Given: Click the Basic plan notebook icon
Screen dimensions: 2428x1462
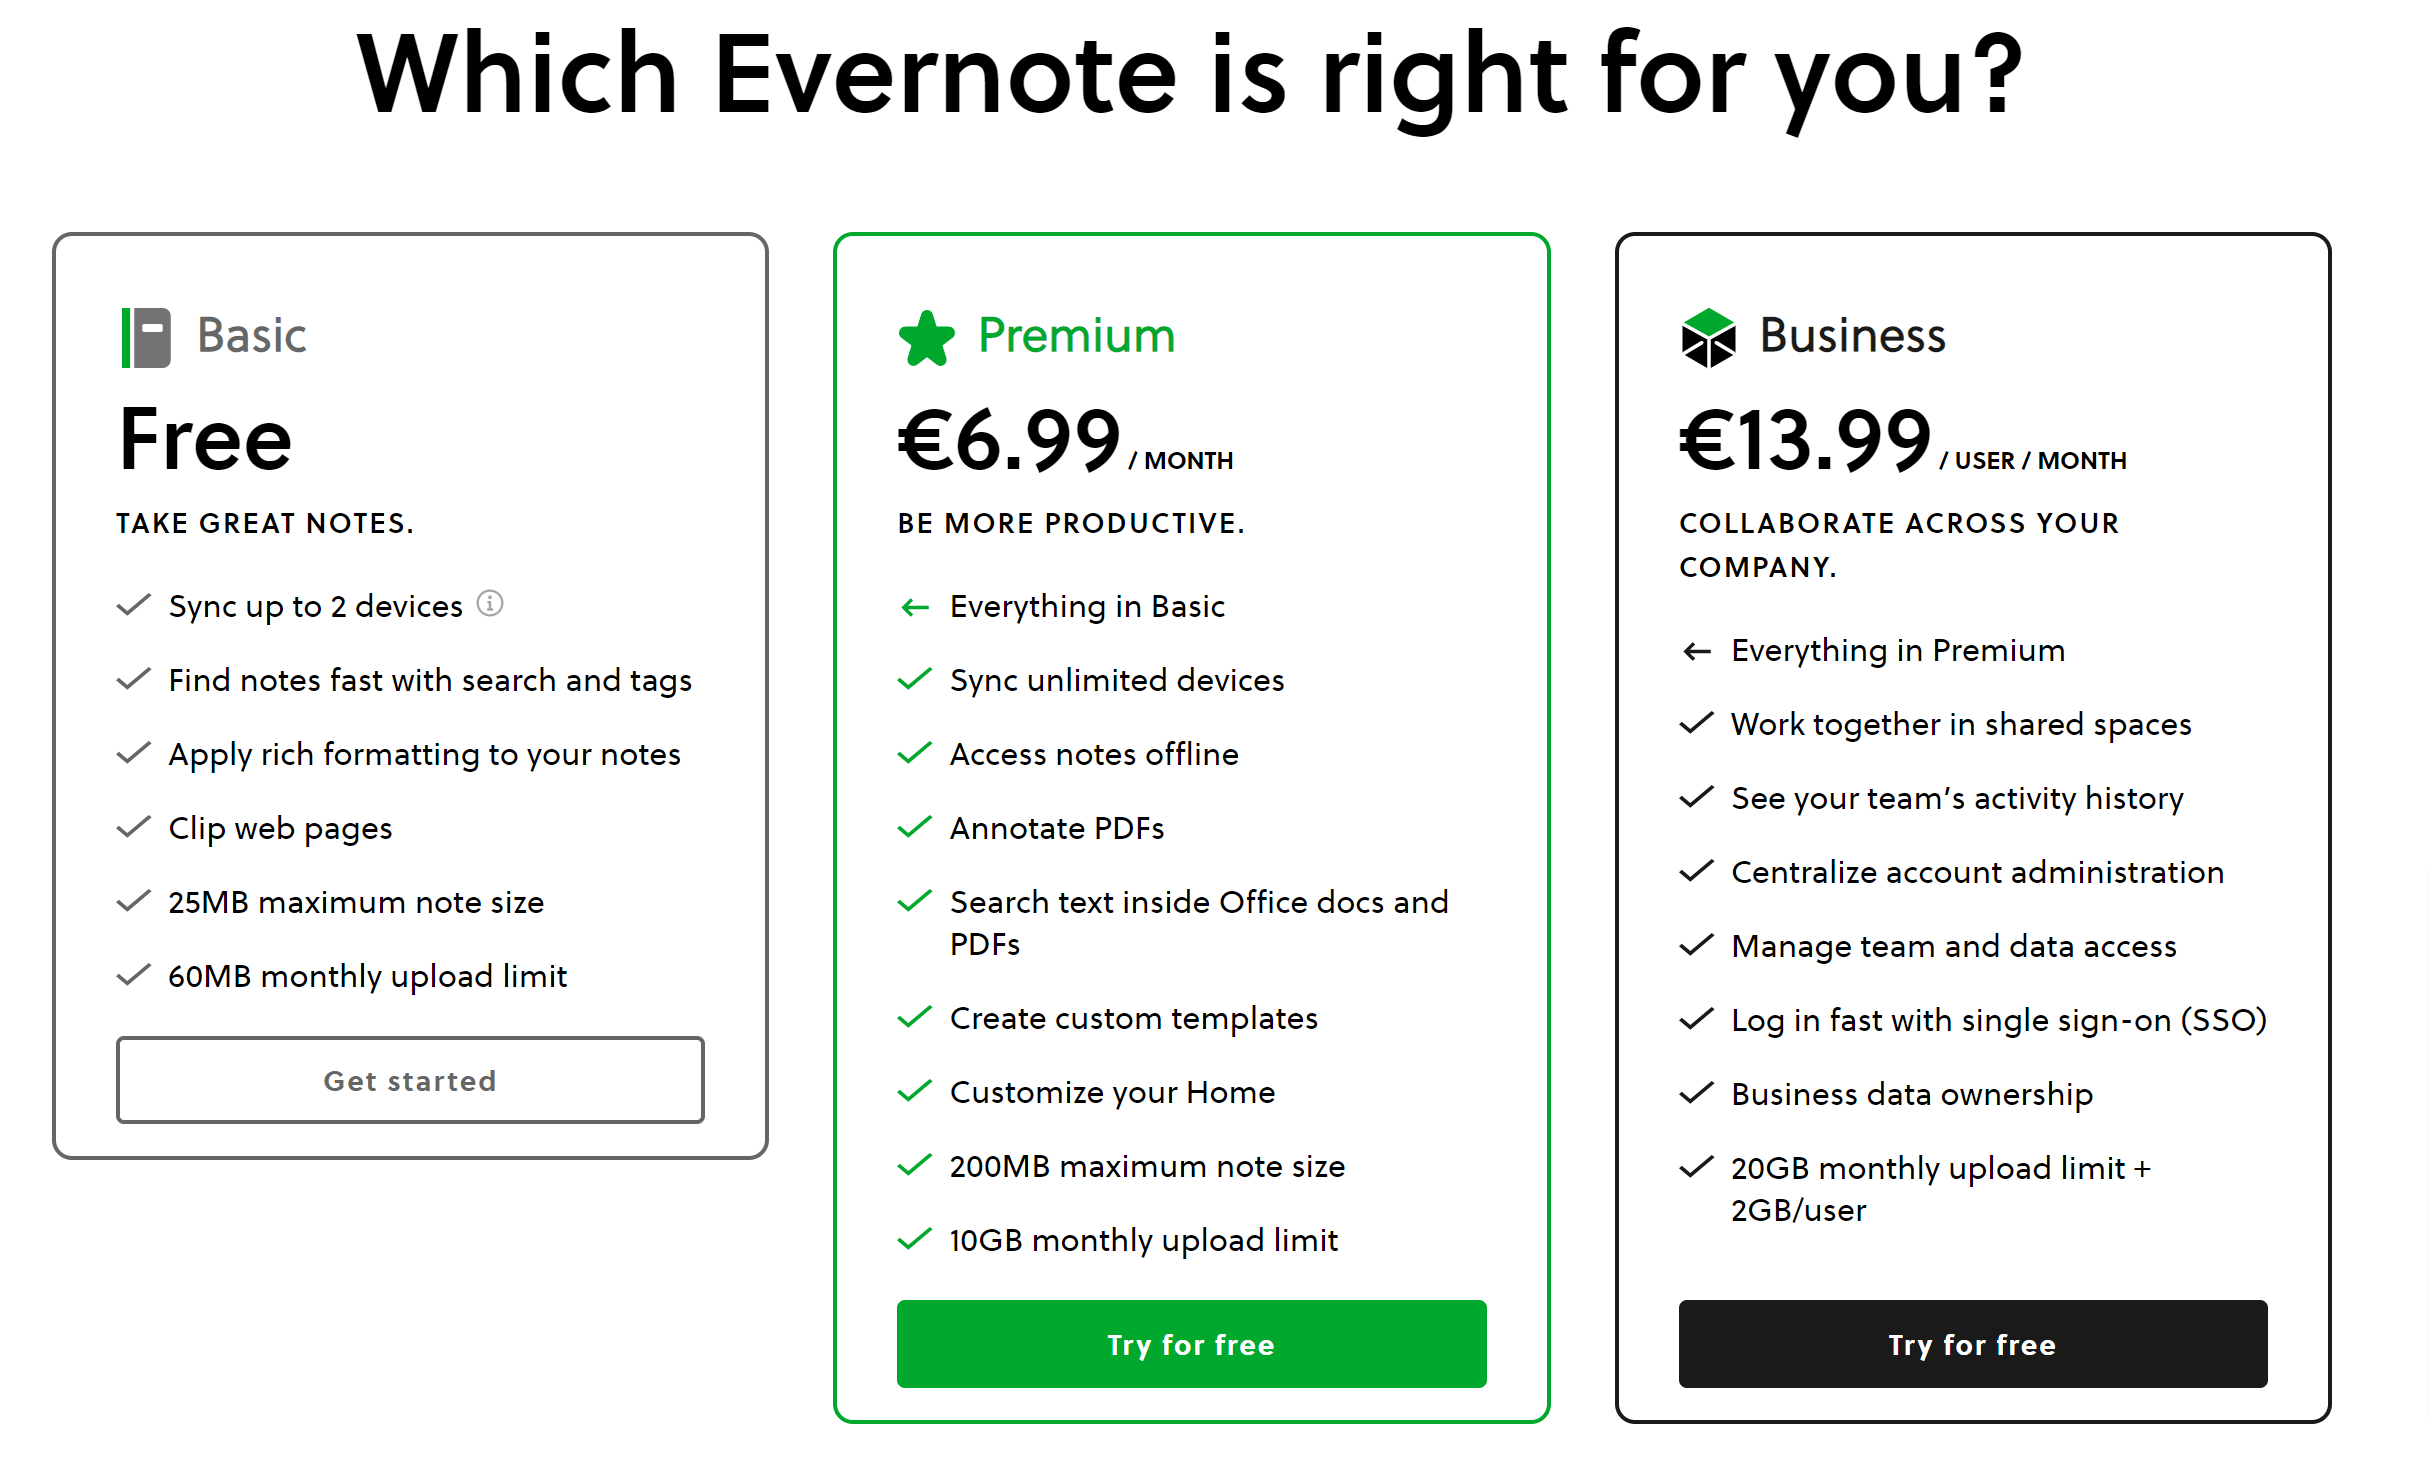Looking at the screenshot, I should [x=146, y=338].
